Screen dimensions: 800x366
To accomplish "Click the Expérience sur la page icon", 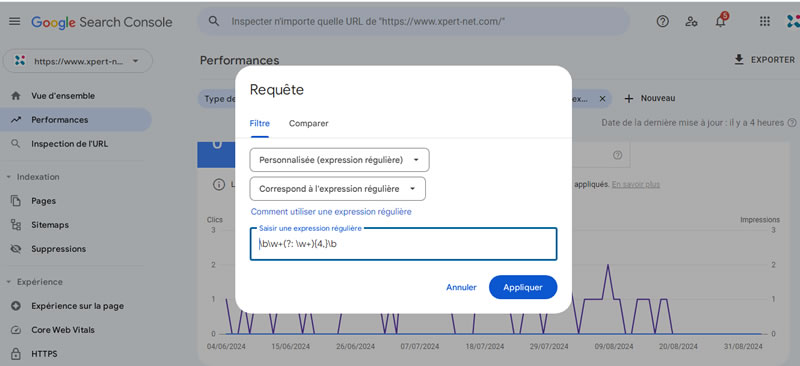I will [x=16, y=306].
